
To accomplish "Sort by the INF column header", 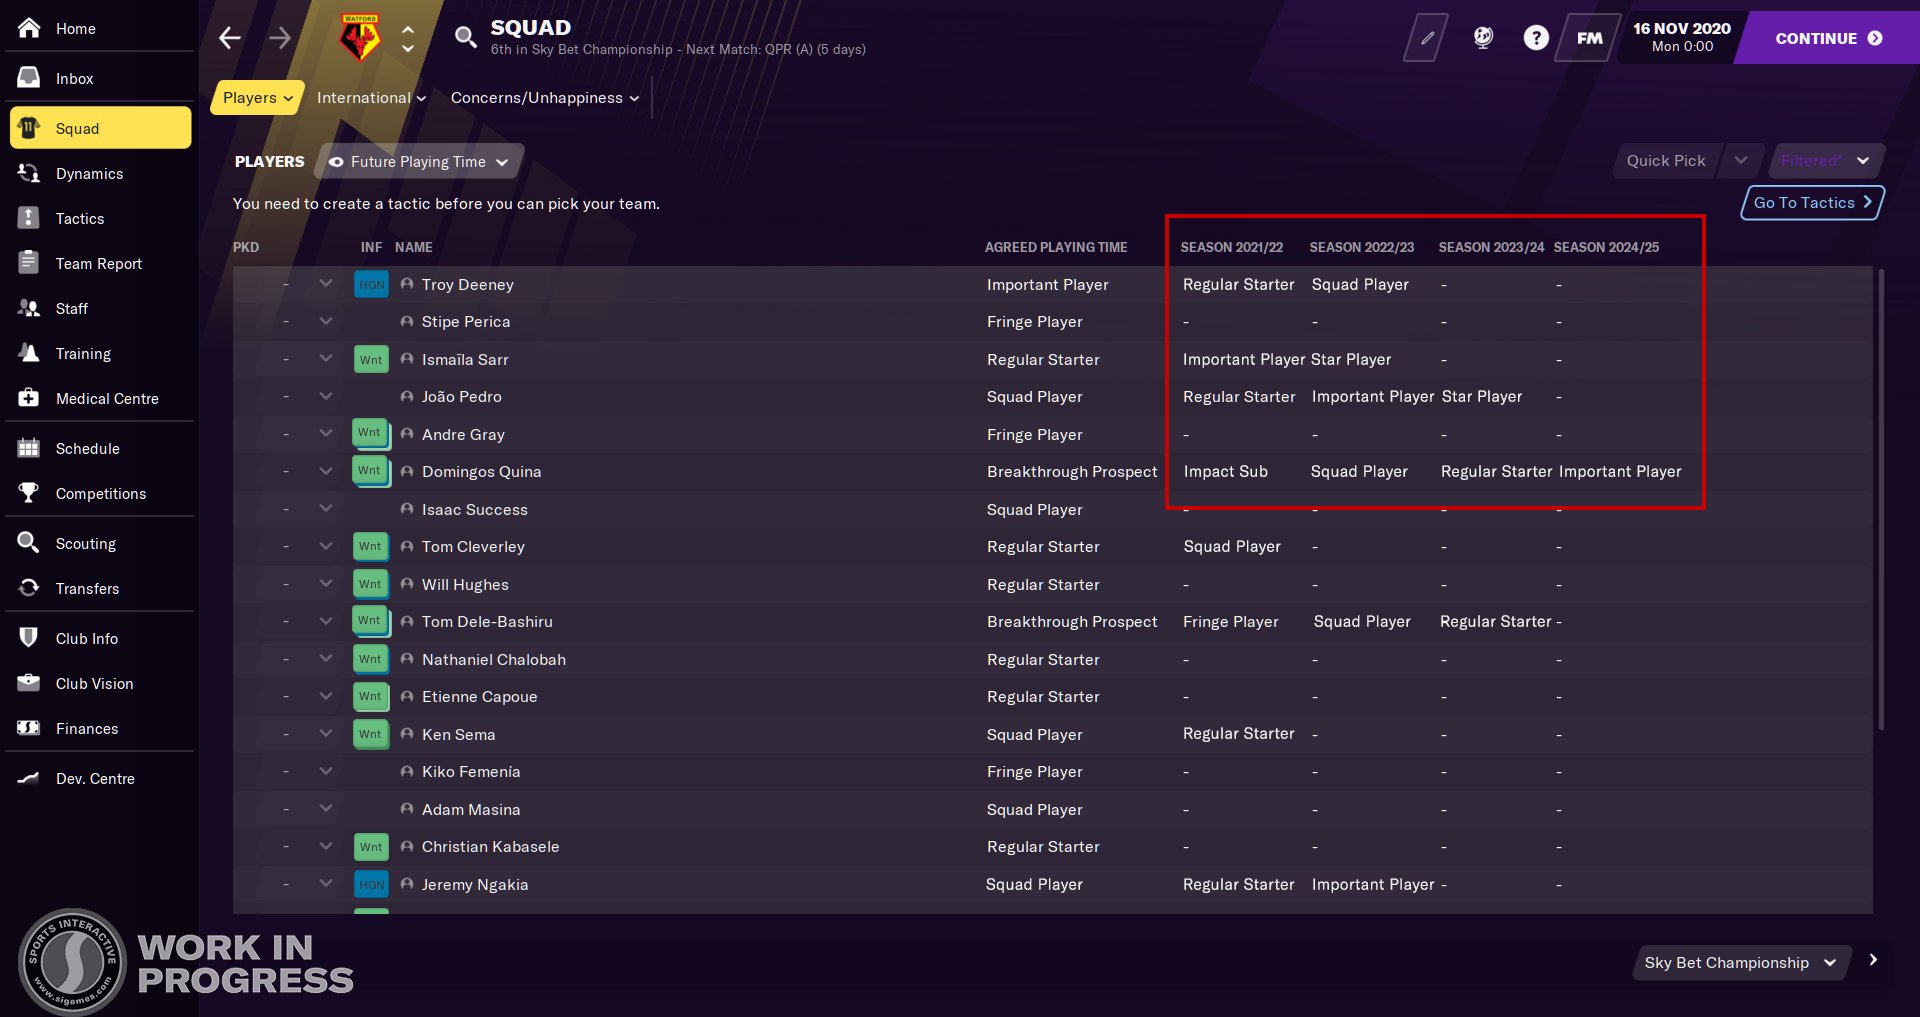I will 371,247.
